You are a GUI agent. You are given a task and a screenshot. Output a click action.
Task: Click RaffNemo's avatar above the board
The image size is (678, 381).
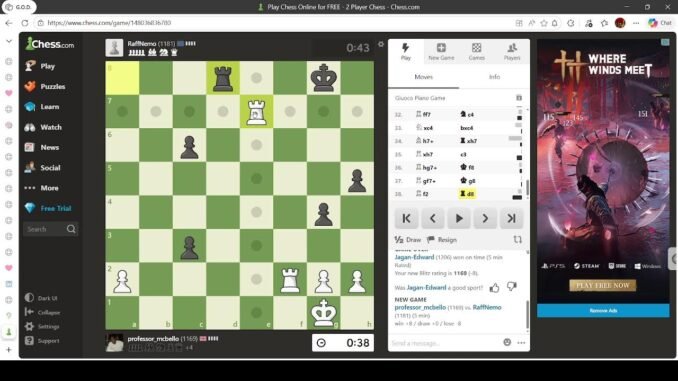point(114,48)
